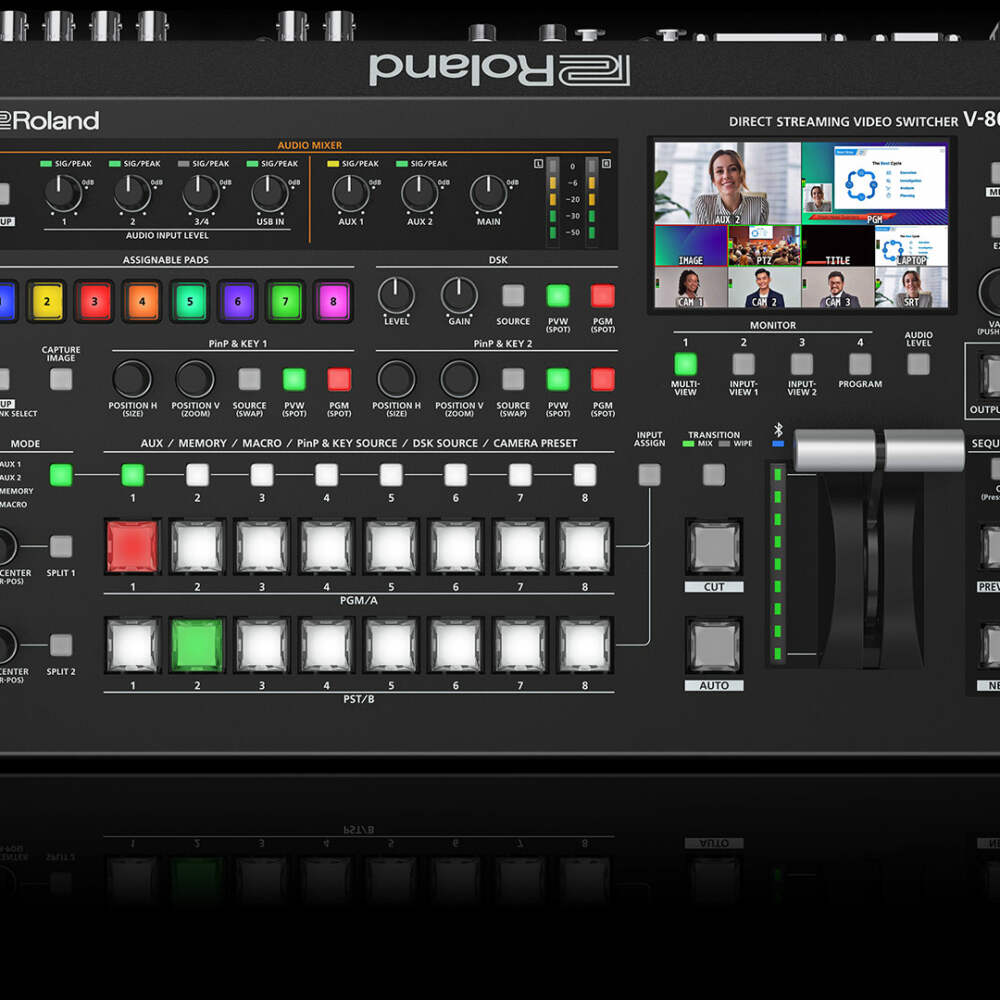Toggle PinP & KEY 2 PVW button

(558, 379)
